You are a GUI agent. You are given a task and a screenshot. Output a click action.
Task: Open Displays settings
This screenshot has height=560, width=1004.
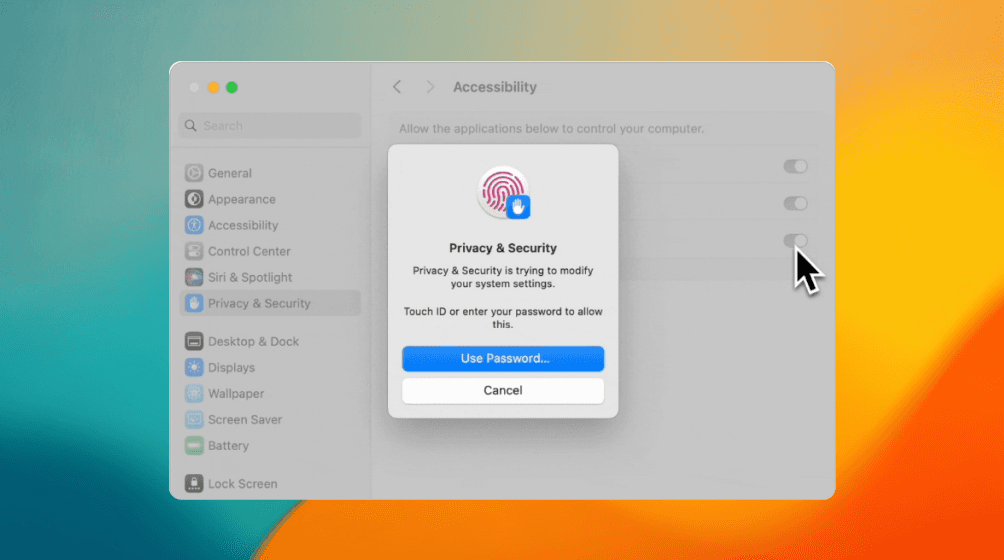tap(270, 367)
